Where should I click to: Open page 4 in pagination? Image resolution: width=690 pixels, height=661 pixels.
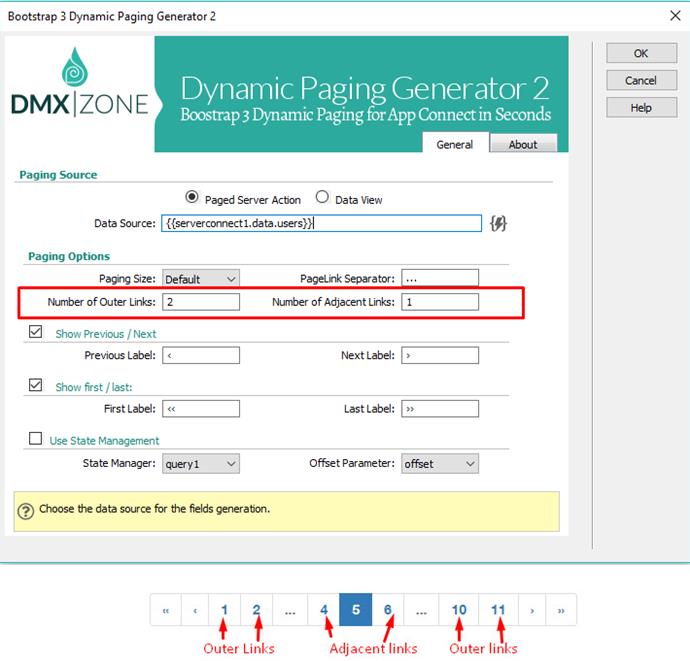tap(324, 610)
